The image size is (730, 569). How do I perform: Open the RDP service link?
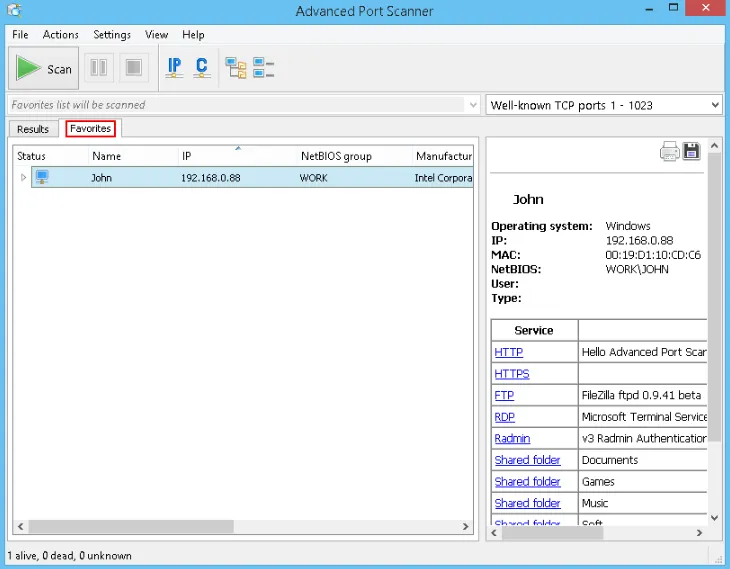click(x=505, y=417)
